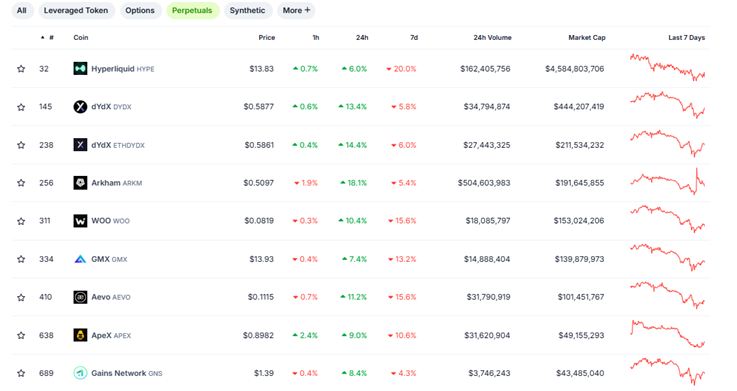The width and height of the screenshot is (737, 391).
Task: Star the dYdX DYDX row
Action: [x=21, y=107]
